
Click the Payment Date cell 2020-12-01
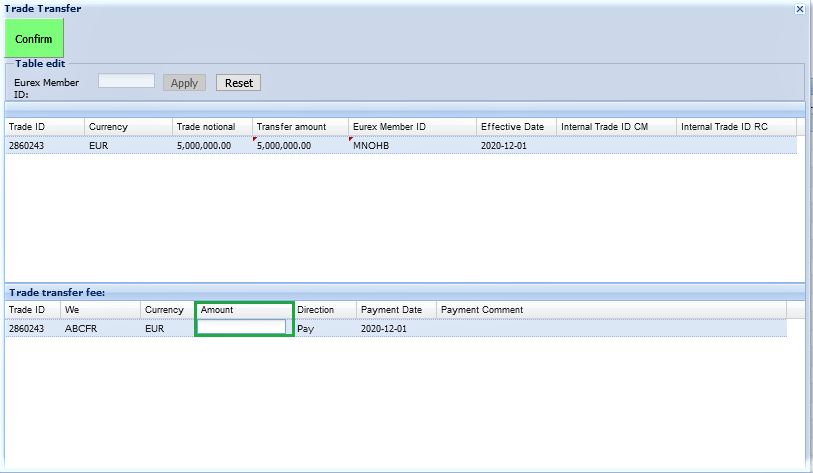click(x=395, y=328)
